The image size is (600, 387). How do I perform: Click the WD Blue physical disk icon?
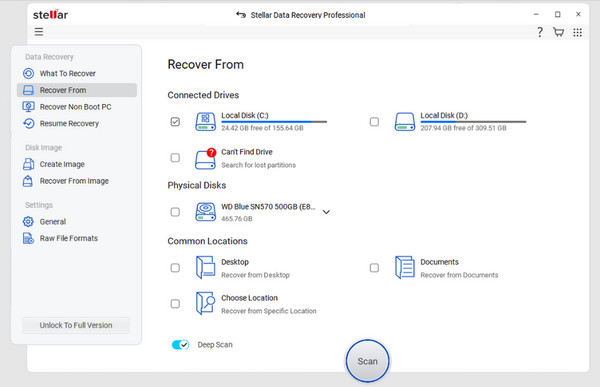click(205, 212)
